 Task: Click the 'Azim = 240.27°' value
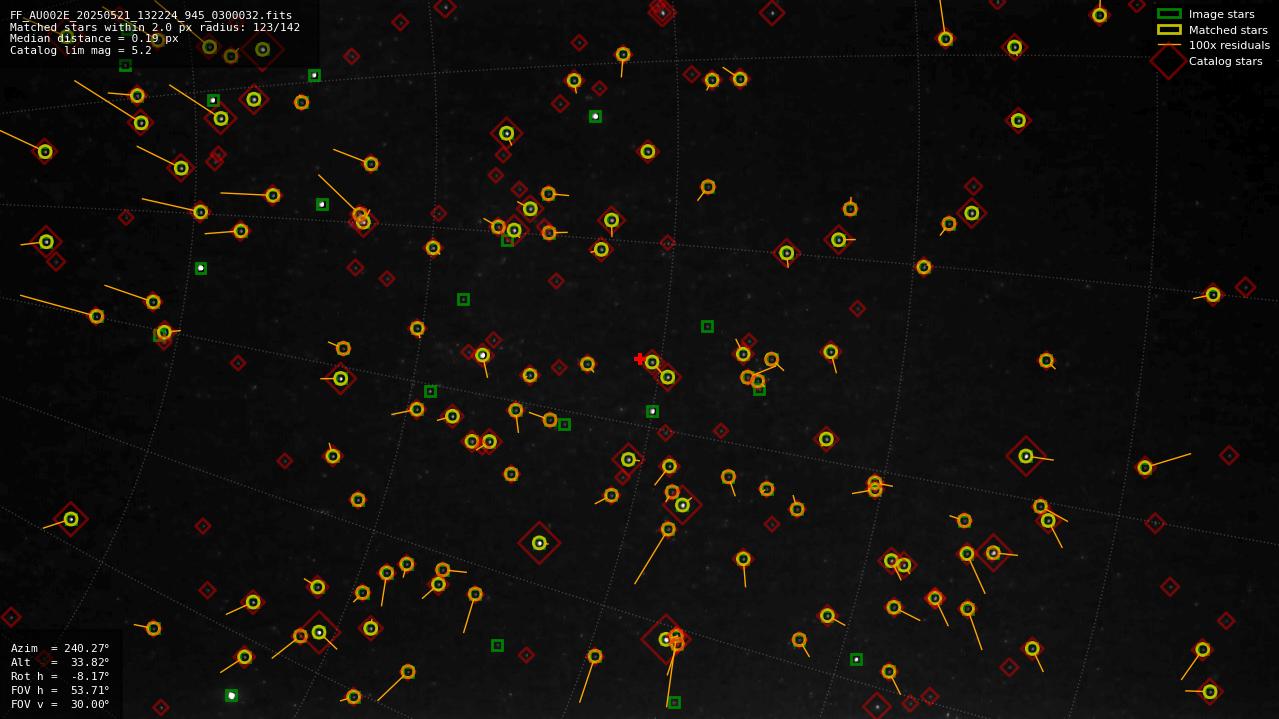pos(60,648)
